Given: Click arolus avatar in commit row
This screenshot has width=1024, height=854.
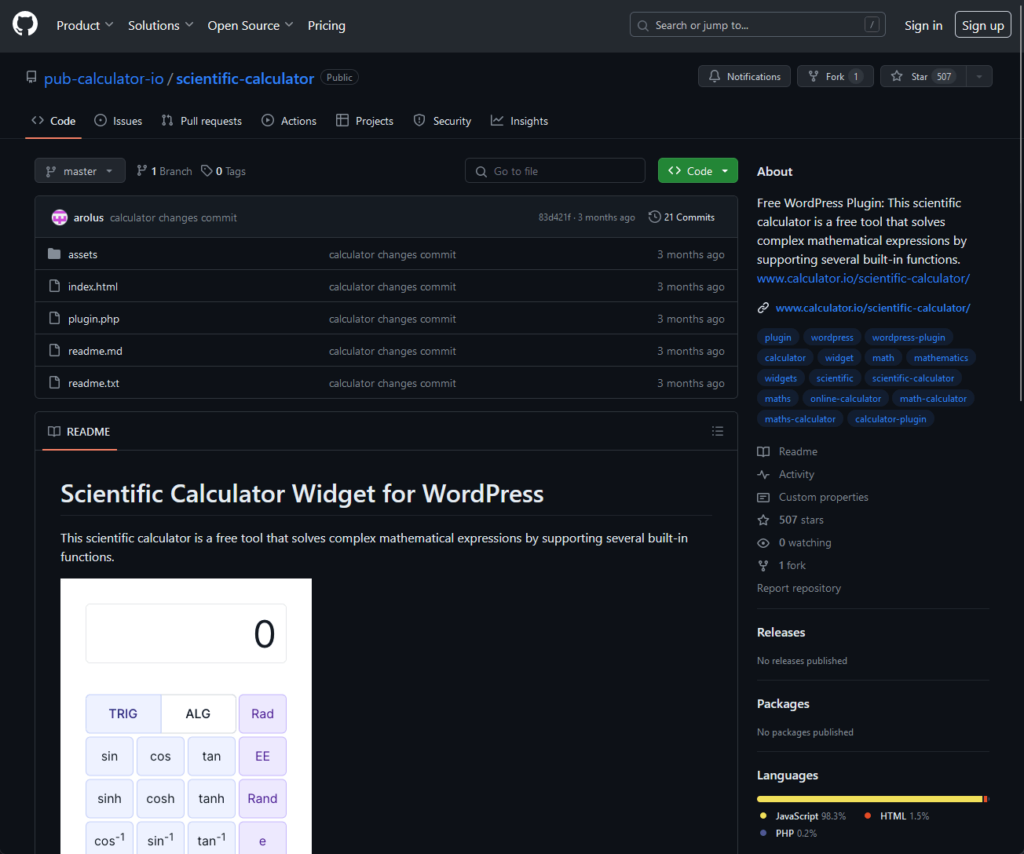Looking at the screenshot, I should (x=59, y=217).
